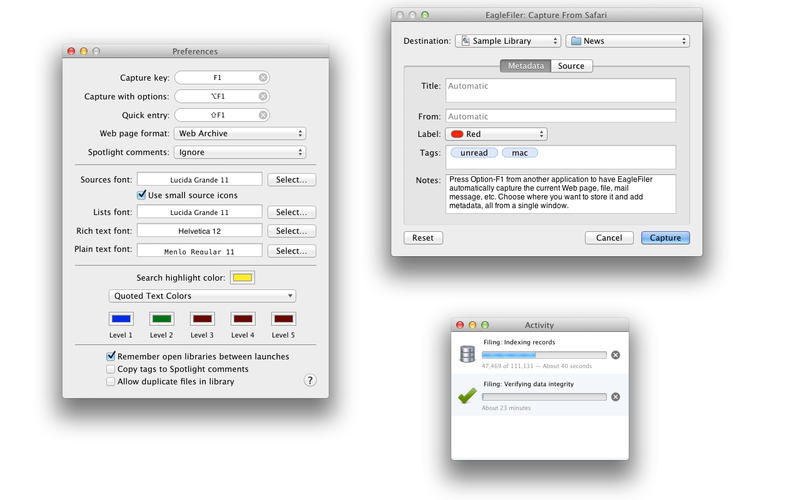Cancel the Indexing records activity
Image resolution: width=800 pixels, height=500 pixels.
[x=616, y=355]
